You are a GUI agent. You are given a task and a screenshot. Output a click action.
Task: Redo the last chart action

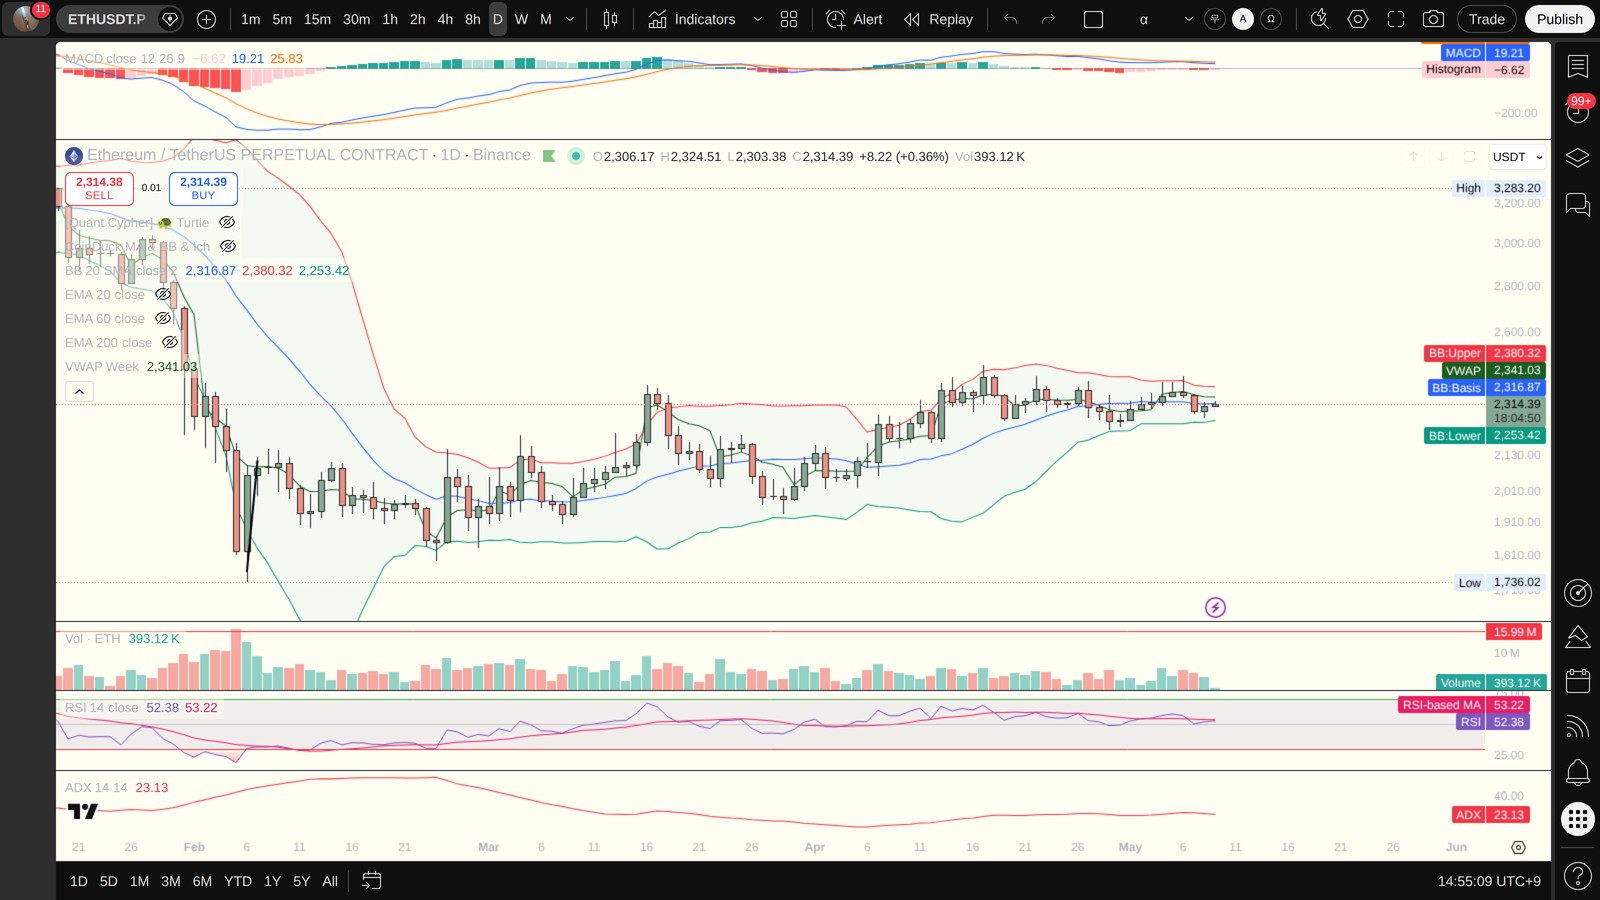point(1048,19)
